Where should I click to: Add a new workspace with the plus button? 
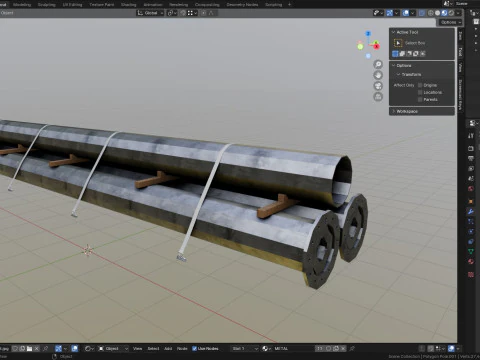289,5
